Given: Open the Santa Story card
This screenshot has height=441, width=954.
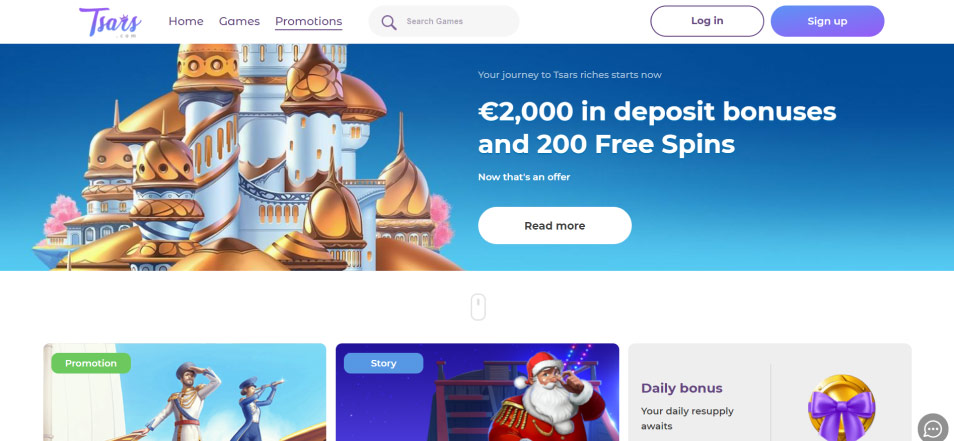Looking at the screenshot, I should 478,392.
